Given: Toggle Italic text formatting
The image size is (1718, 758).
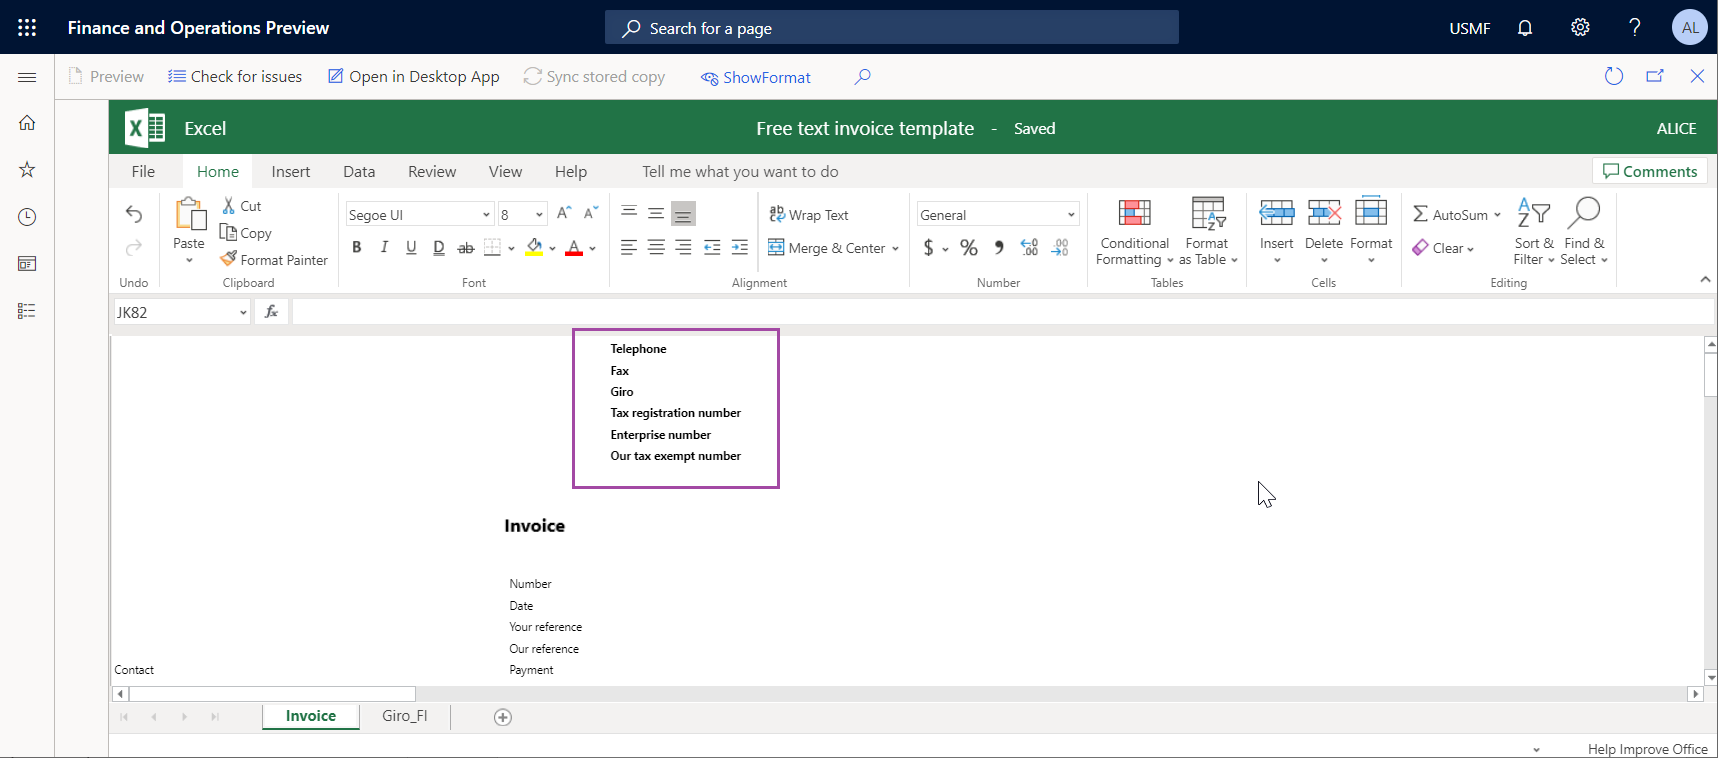Looking at the screenshot, I should (384, 248).
